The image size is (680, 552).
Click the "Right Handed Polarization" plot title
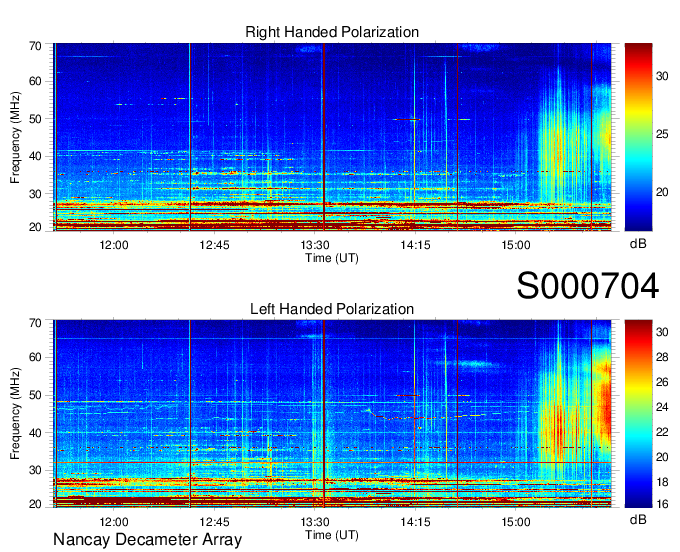coord(332,32)
